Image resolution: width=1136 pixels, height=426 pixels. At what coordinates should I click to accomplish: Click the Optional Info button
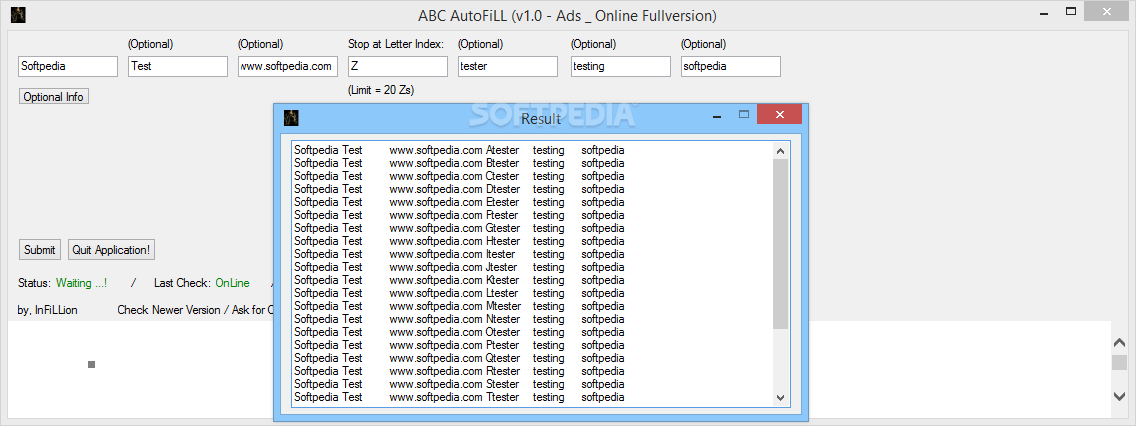coord(54,96)
